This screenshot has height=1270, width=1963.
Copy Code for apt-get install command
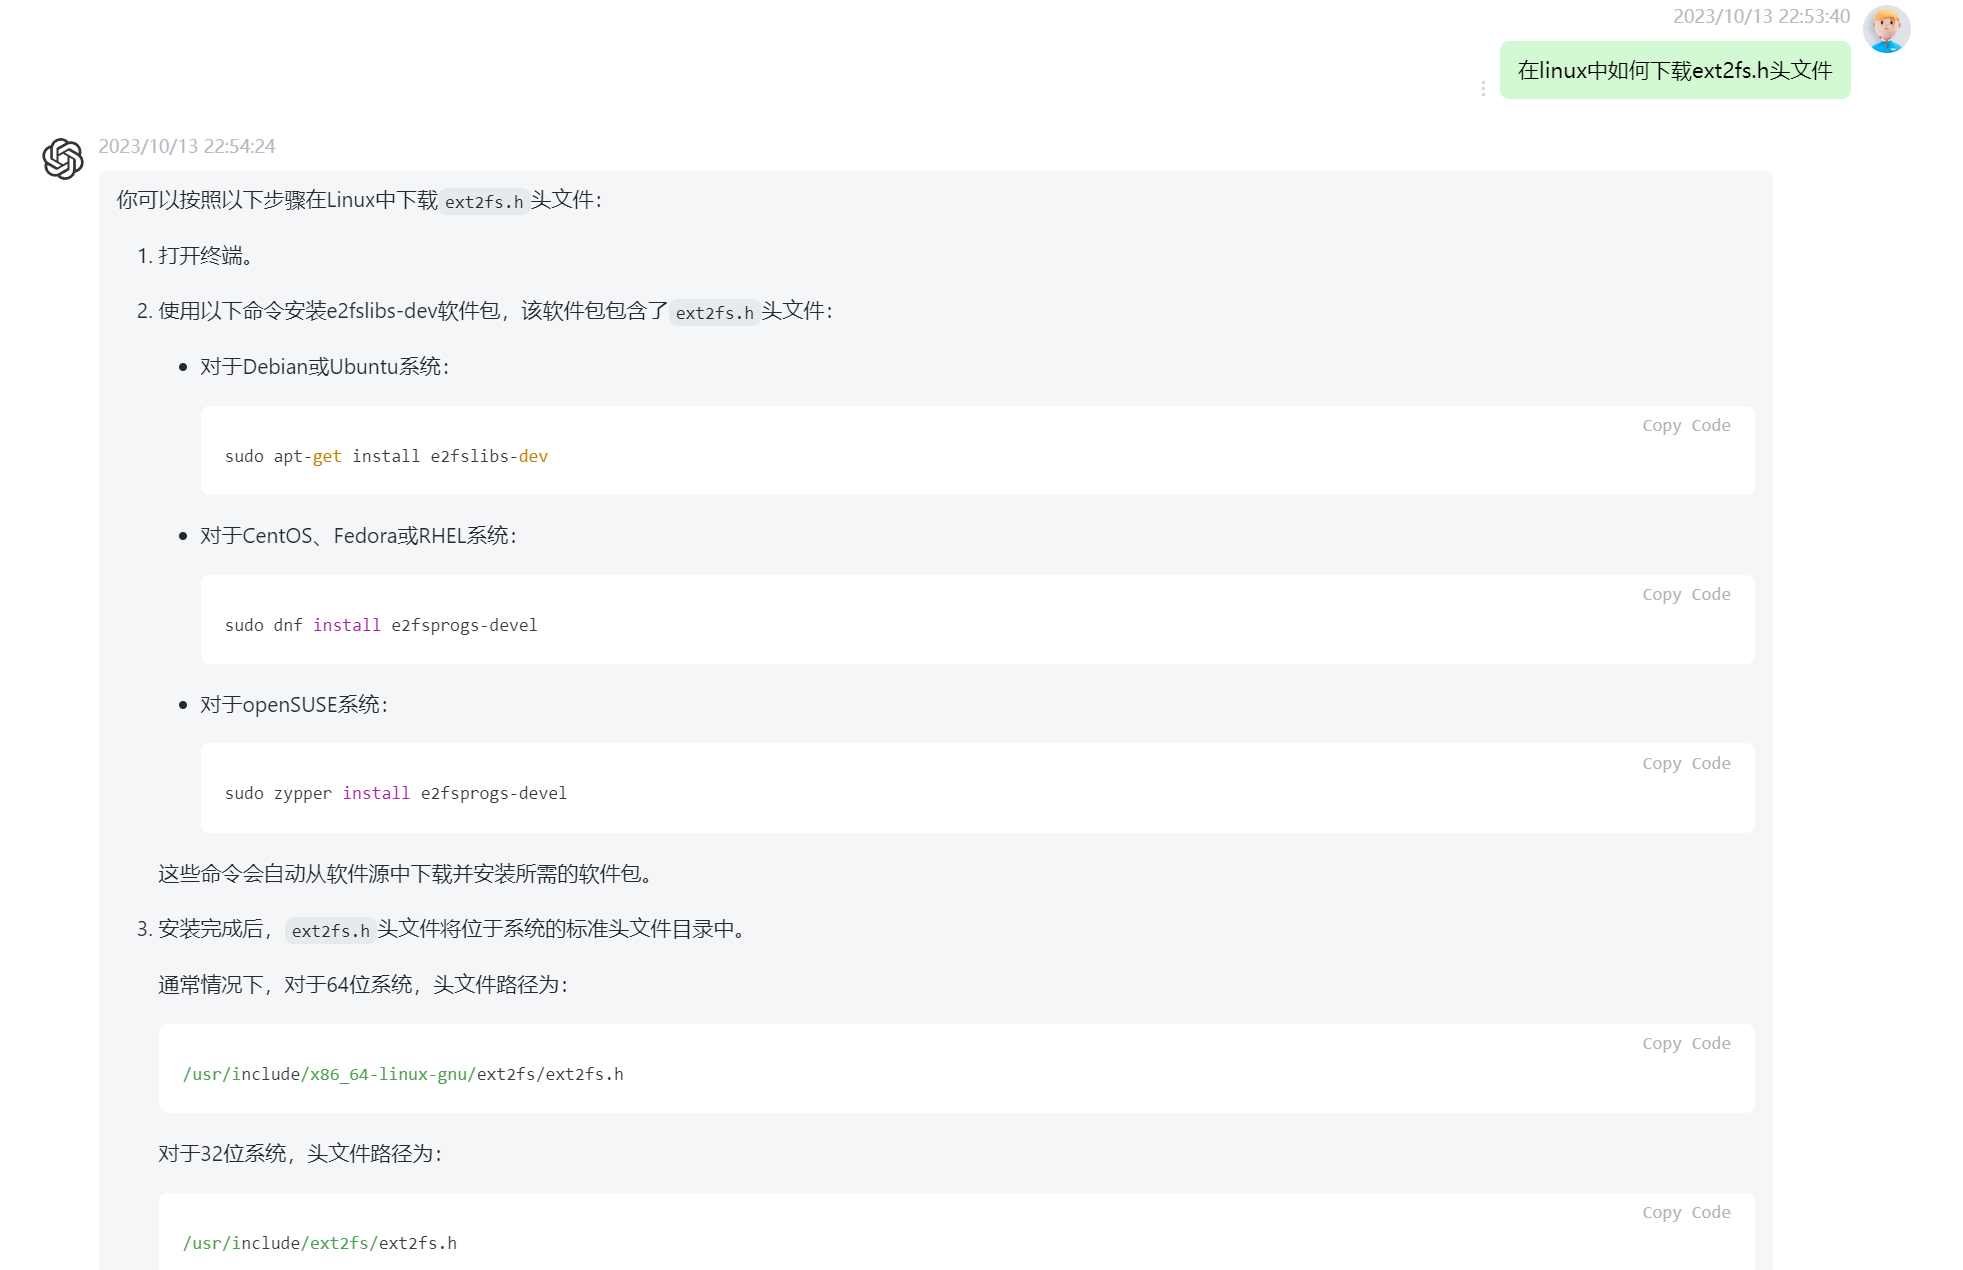1685,425
